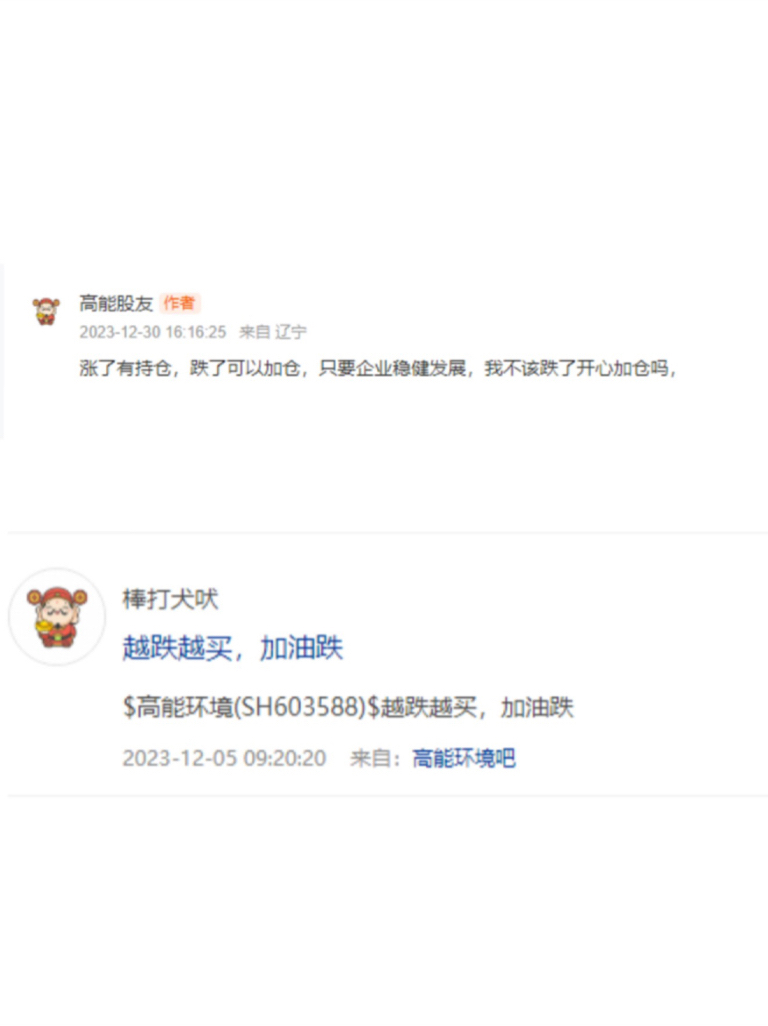The height and width of the screenshot is (1026, 768).
Task: Click the phrase 跌了可以加仓 in the comment
Action: (x=245, y=368)
